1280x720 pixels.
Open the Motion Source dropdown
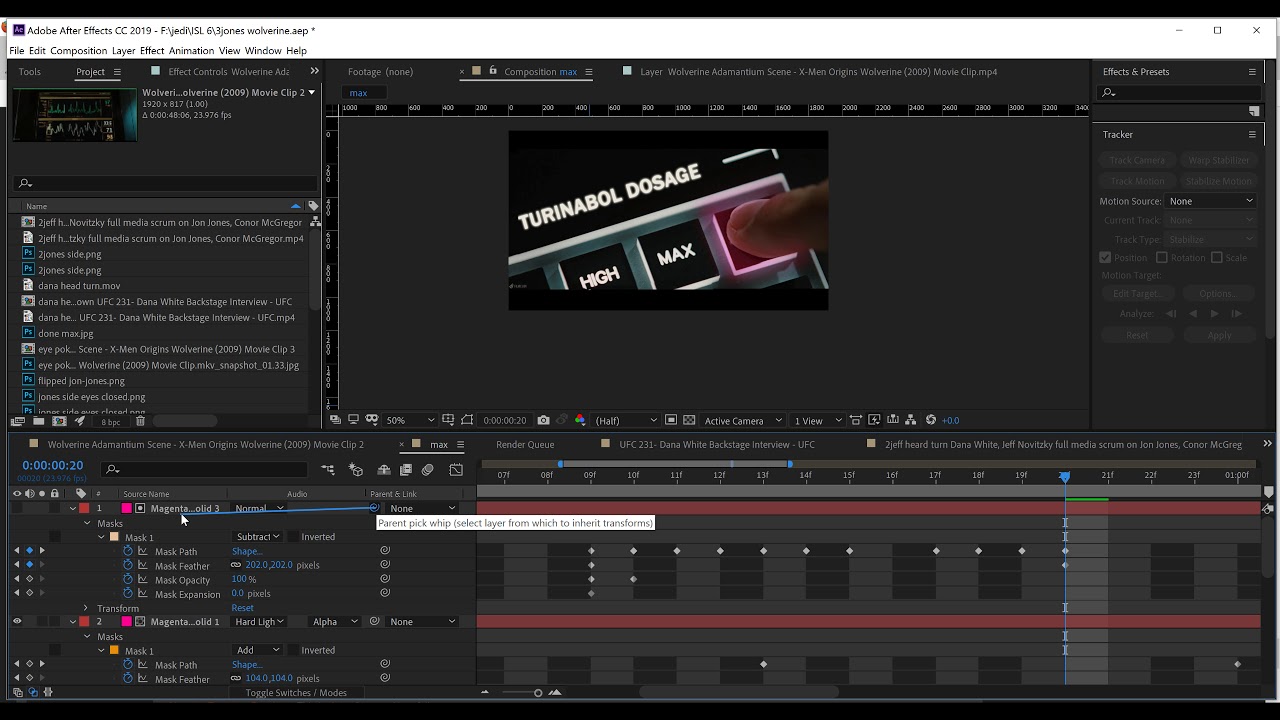pyautogui.click(x=1210, y=201)
